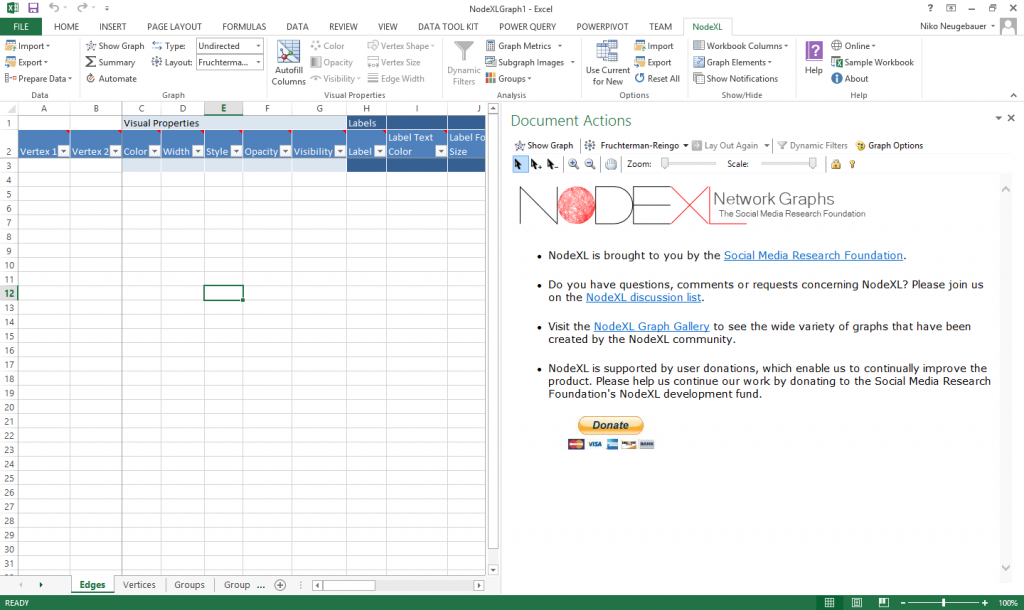Select the zoom-in magnifier in the graph pane

572,164
